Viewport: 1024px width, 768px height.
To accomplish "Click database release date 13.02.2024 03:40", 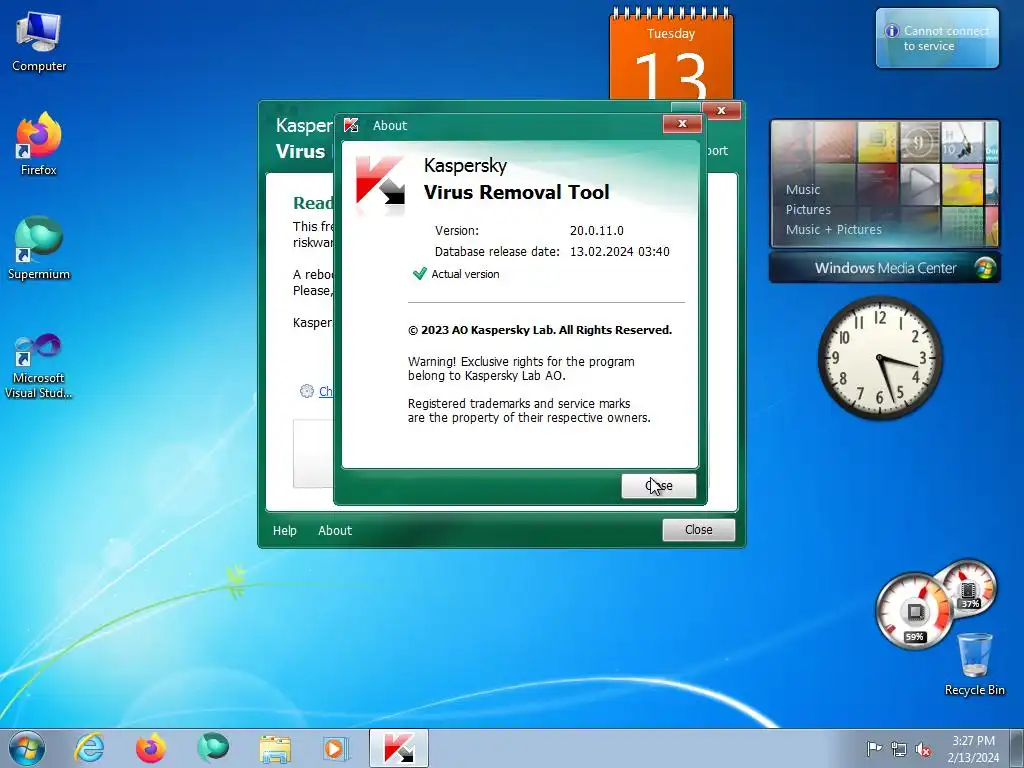I will 619,251.
